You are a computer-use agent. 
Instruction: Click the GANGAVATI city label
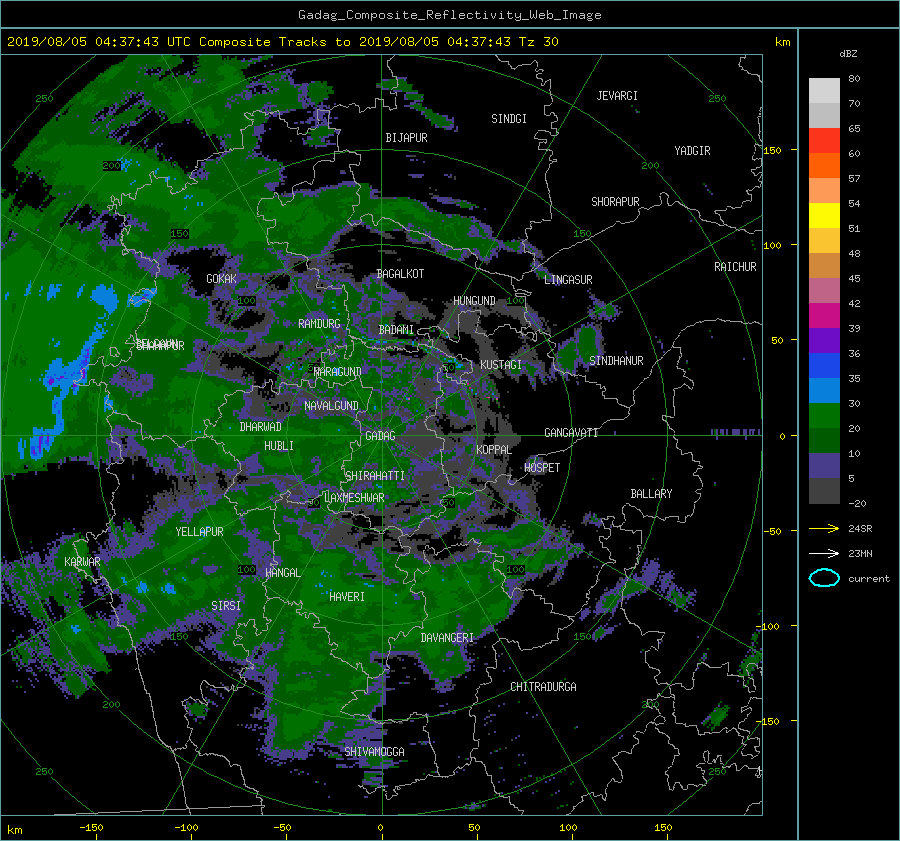tap(571, 433)
